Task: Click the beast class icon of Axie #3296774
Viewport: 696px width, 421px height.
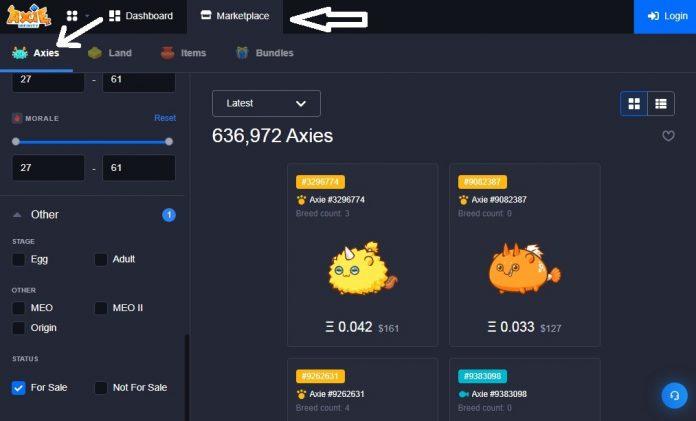Action: [x=301, y=200]
